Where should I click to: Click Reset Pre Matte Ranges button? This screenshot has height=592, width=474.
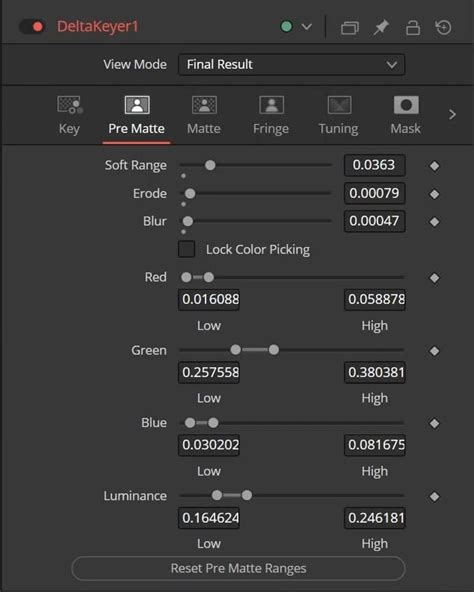point(238,568)
